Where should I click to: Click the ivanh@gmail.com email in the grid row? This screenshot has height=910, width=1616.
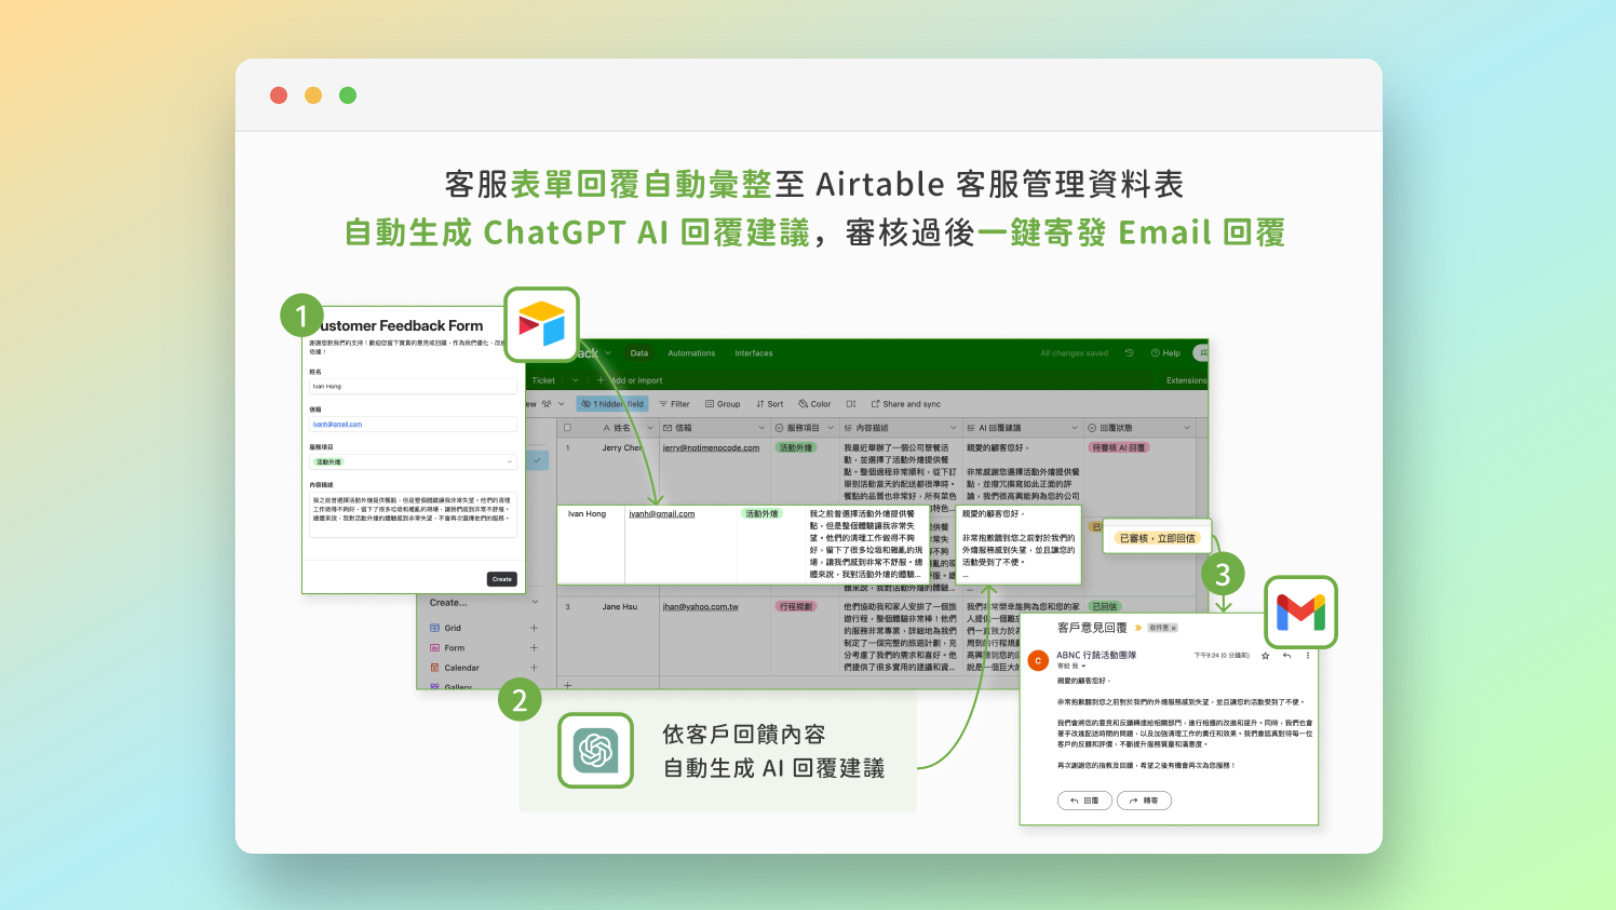pyautogui.click(x=661, y=514)
